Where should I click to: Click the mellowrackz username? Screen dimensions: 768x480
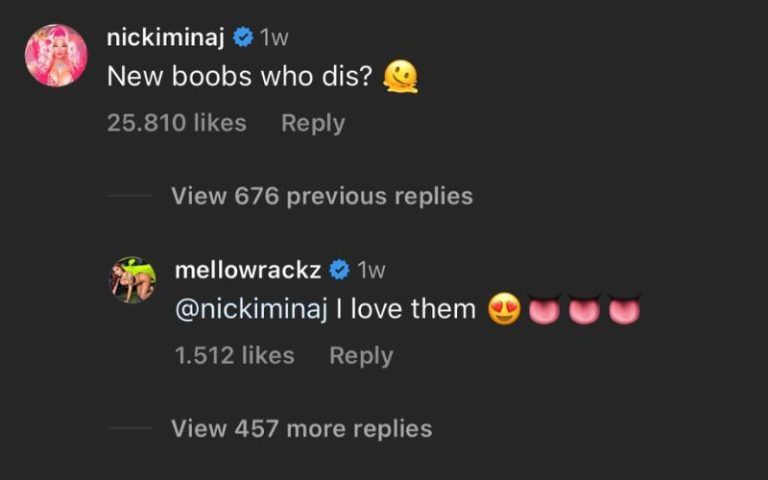tap(246, 270)
